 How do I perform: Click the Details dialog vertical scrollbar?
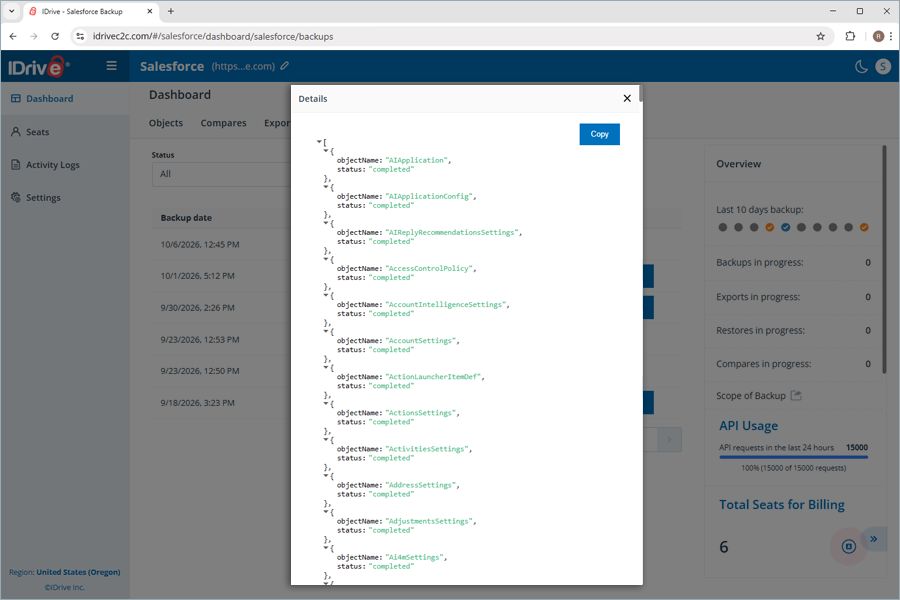[x=641, y=94]
